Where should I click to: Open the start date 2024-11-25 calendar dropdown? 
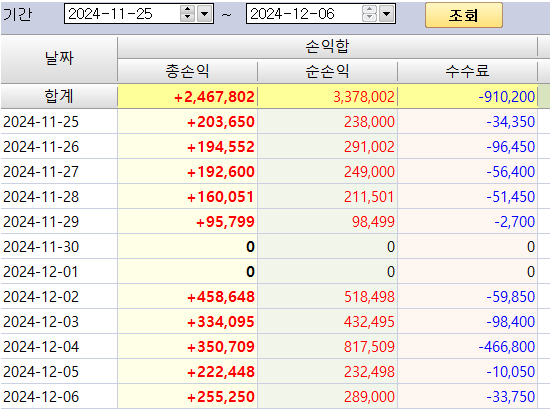click(205, 14)
